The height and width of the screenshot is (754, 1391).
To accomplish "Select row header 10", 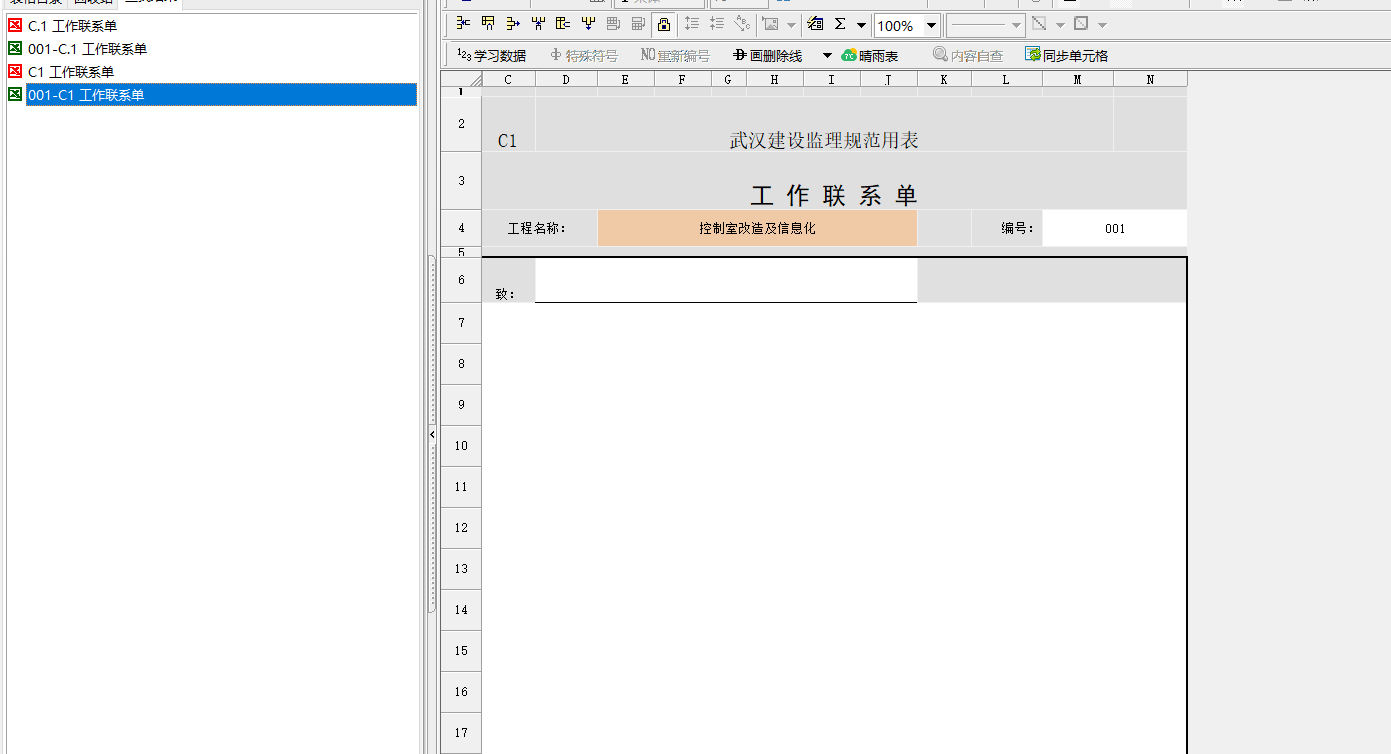I will [x=461, y=446].
